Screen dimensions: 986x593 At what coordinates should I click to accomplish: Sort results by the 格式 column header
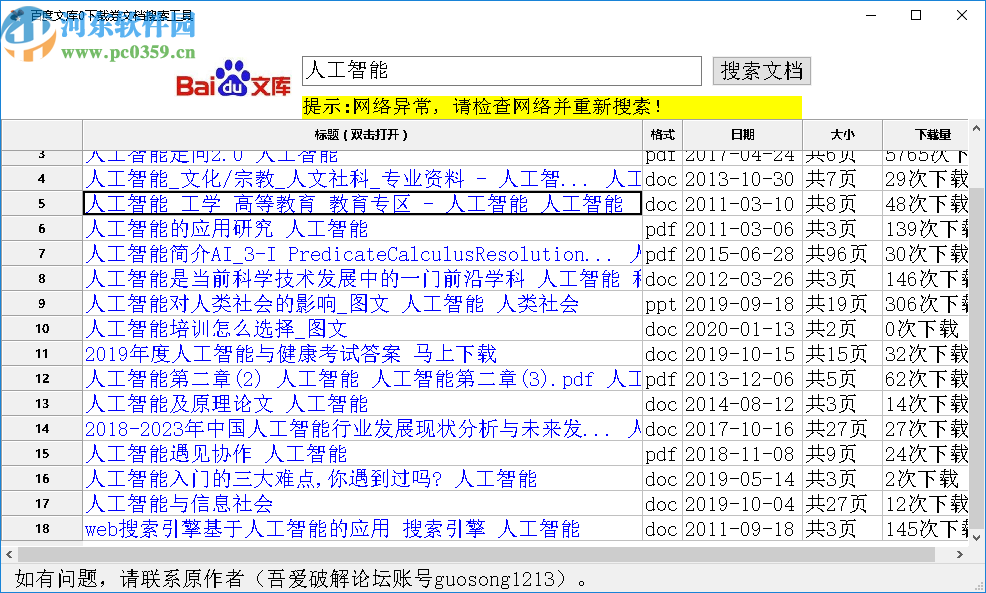coord(661,135)
